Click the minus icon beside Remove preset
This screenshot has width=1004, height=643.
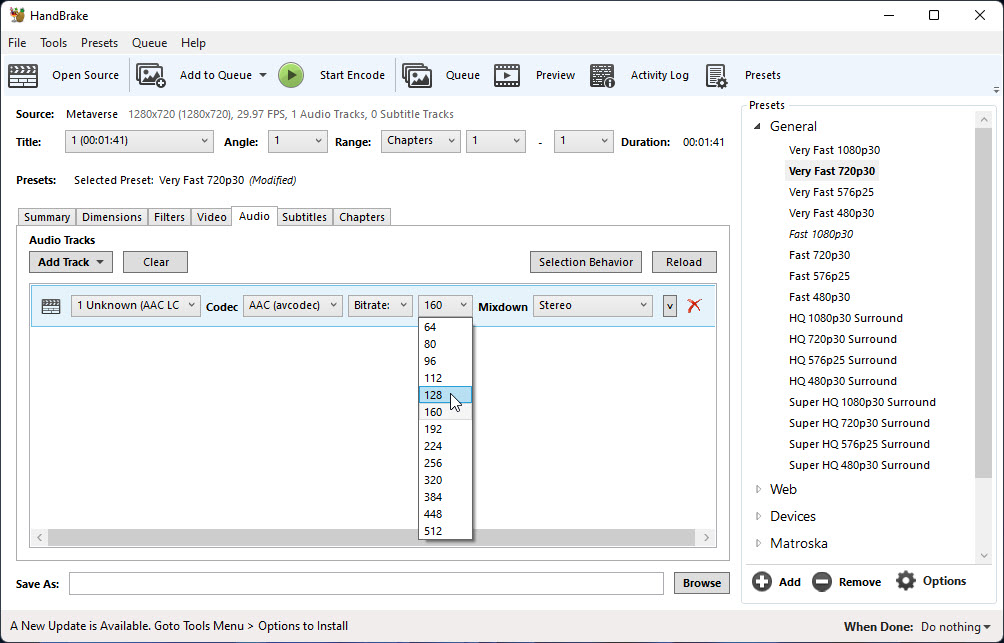(822, 582)
